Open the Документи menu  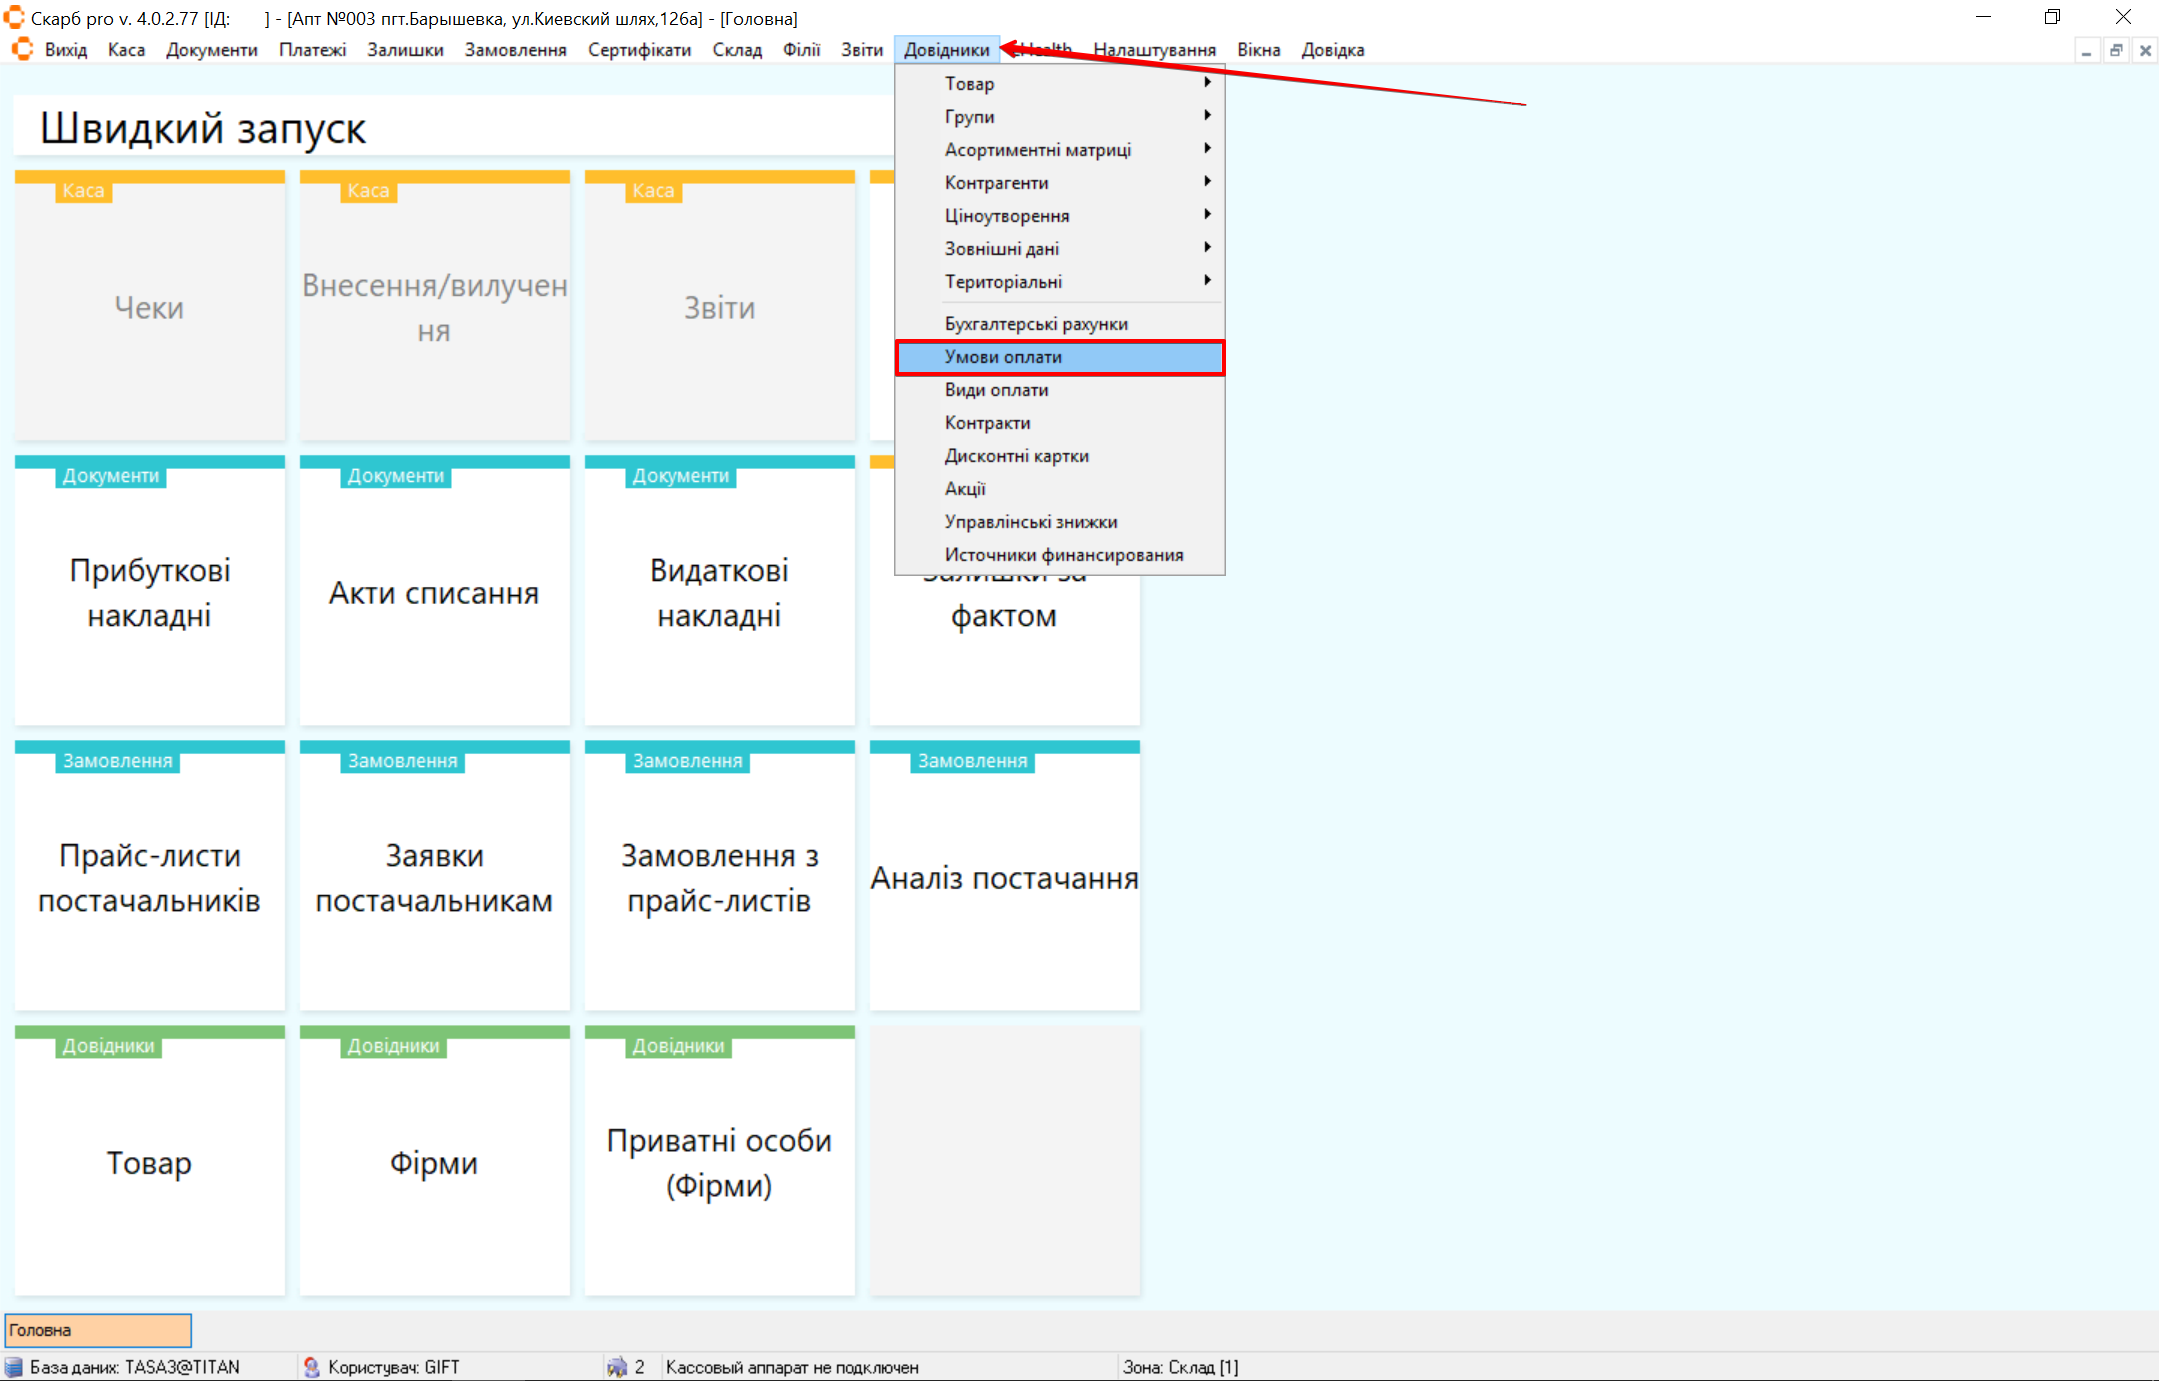(211, 50)
